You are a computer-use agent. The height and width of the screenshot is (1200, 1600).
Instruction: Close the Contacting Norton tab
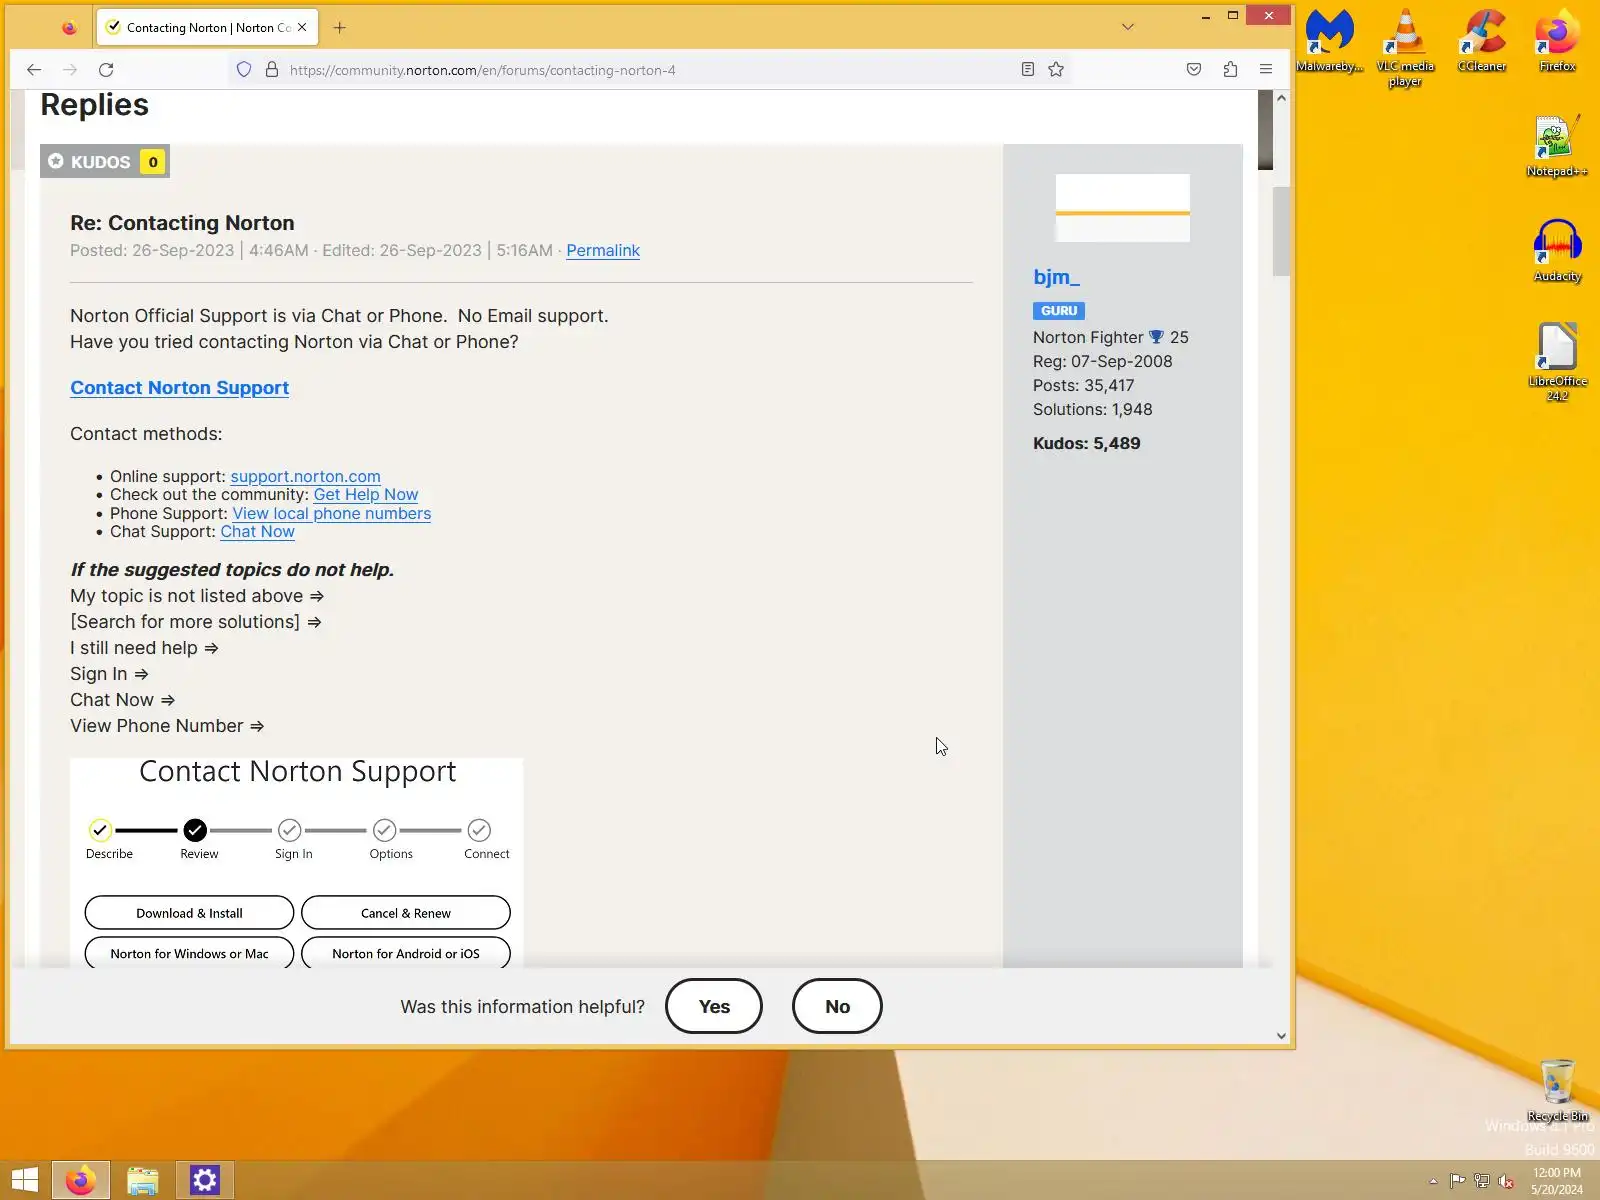(302, 28)
